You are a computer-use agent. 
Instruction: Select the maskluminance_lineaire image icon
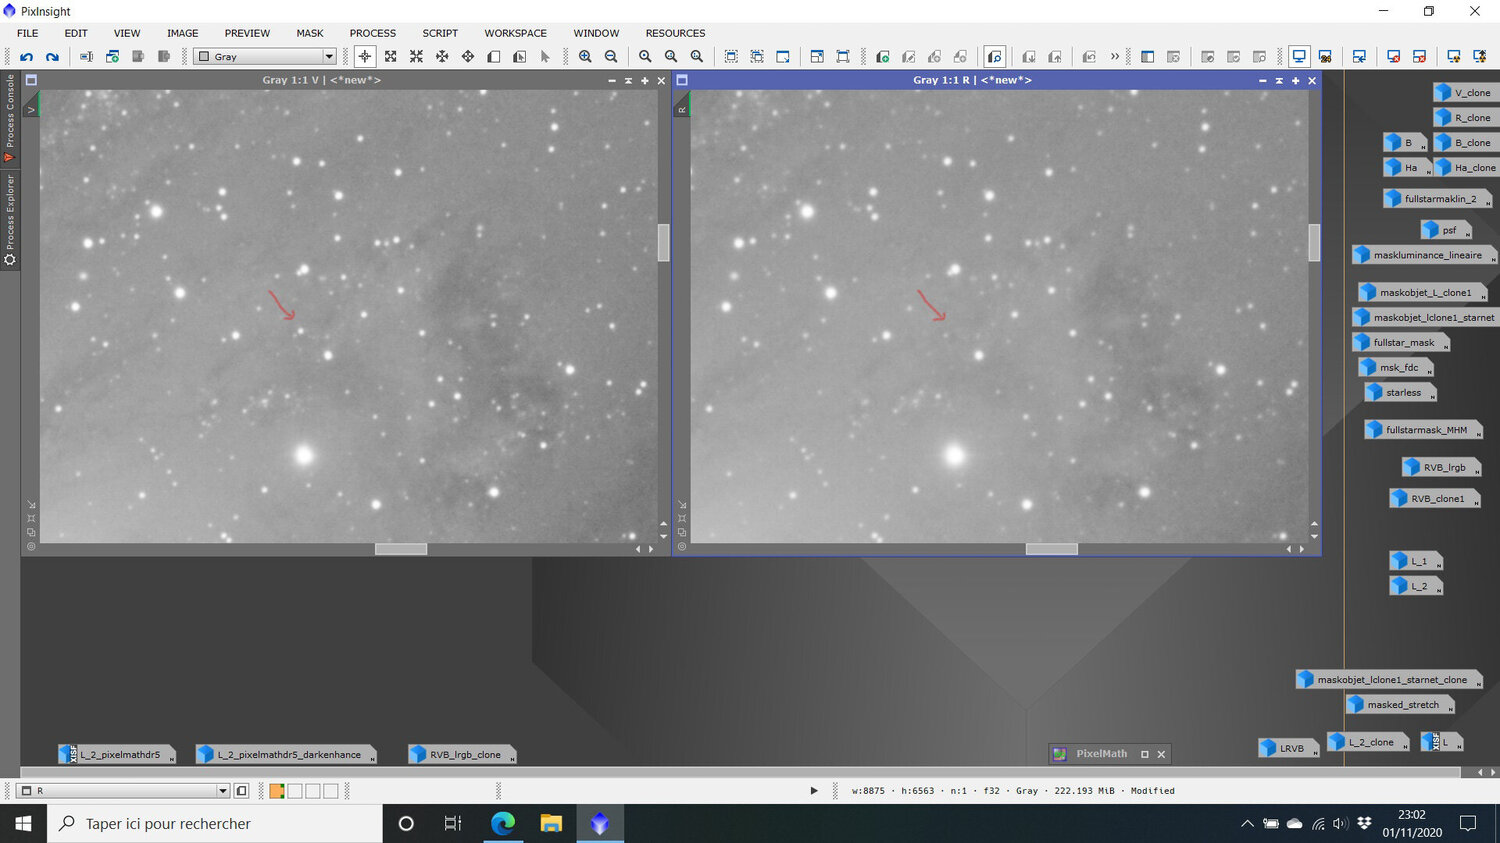pos(1424,255)
